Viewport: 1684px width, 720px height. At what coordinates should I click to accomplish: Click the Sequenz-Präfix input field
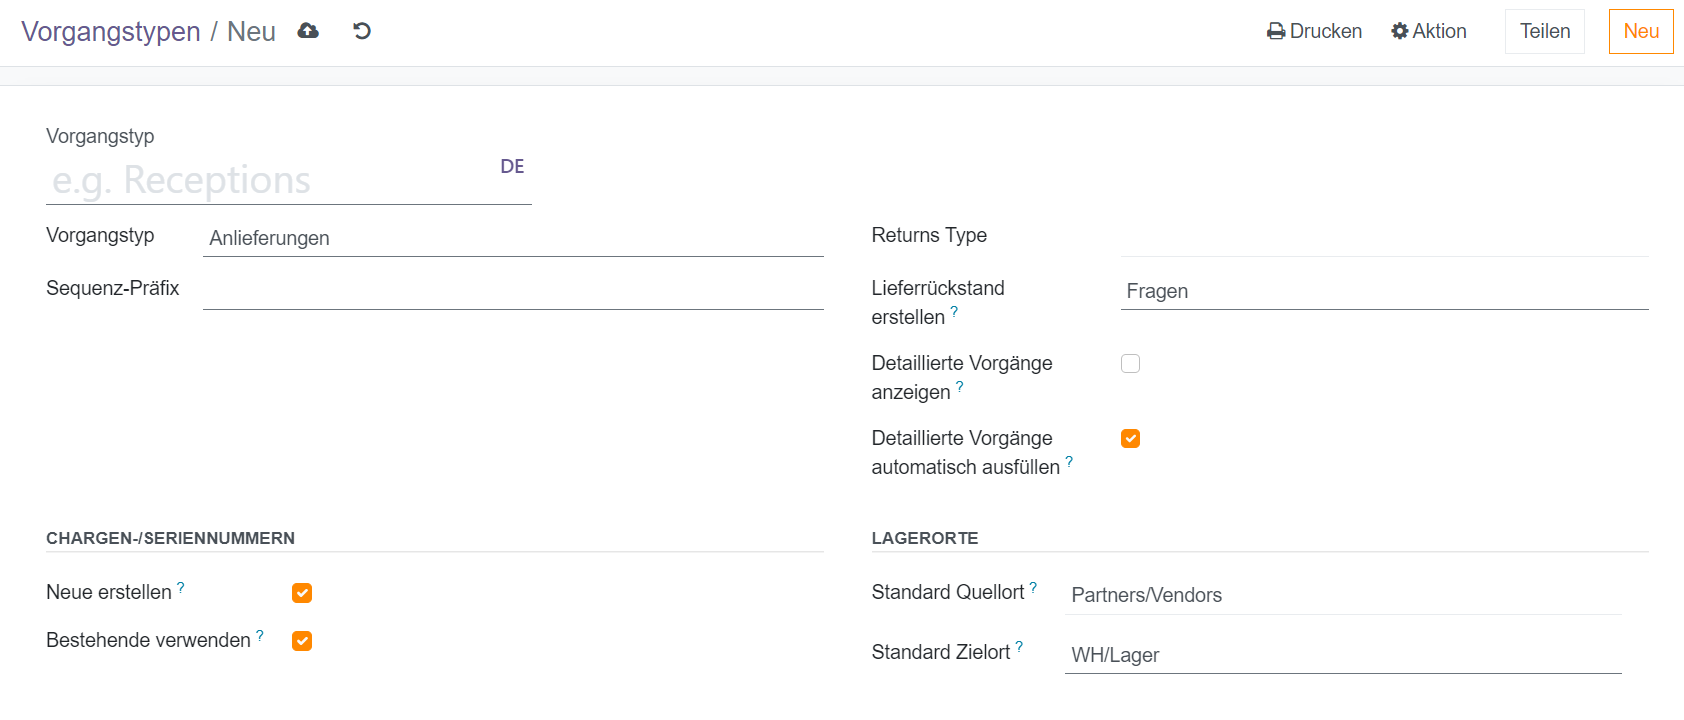512,291
